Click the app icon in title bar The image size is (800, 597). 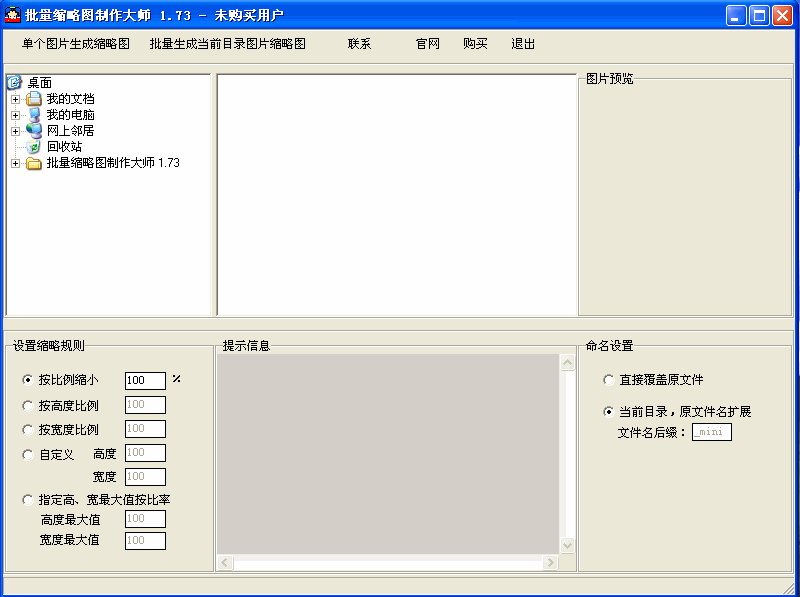(13, 15)
